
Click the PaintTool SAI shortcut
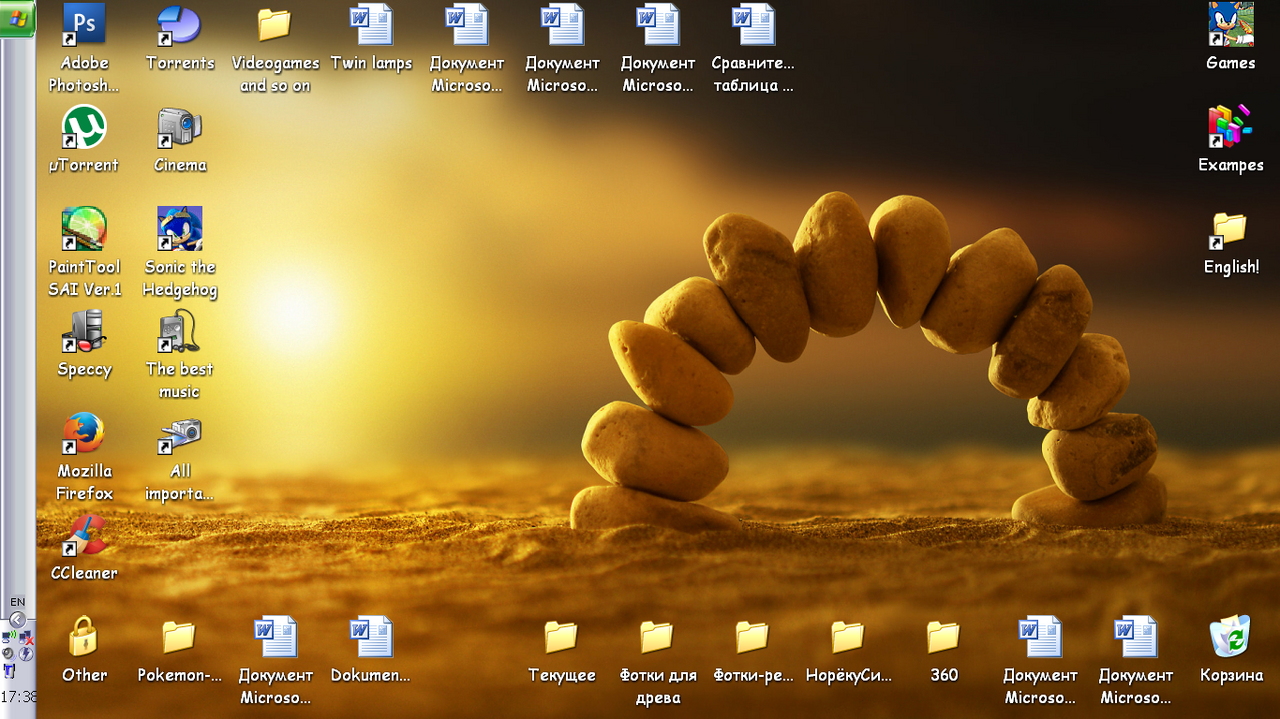[x=84, y=230]
